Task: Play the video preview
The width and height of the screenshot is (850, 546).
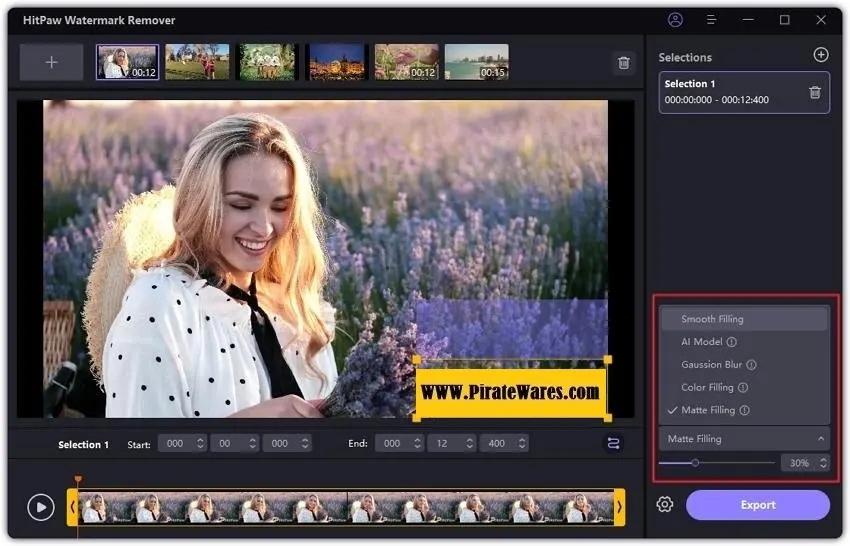Action: point(41,508)
